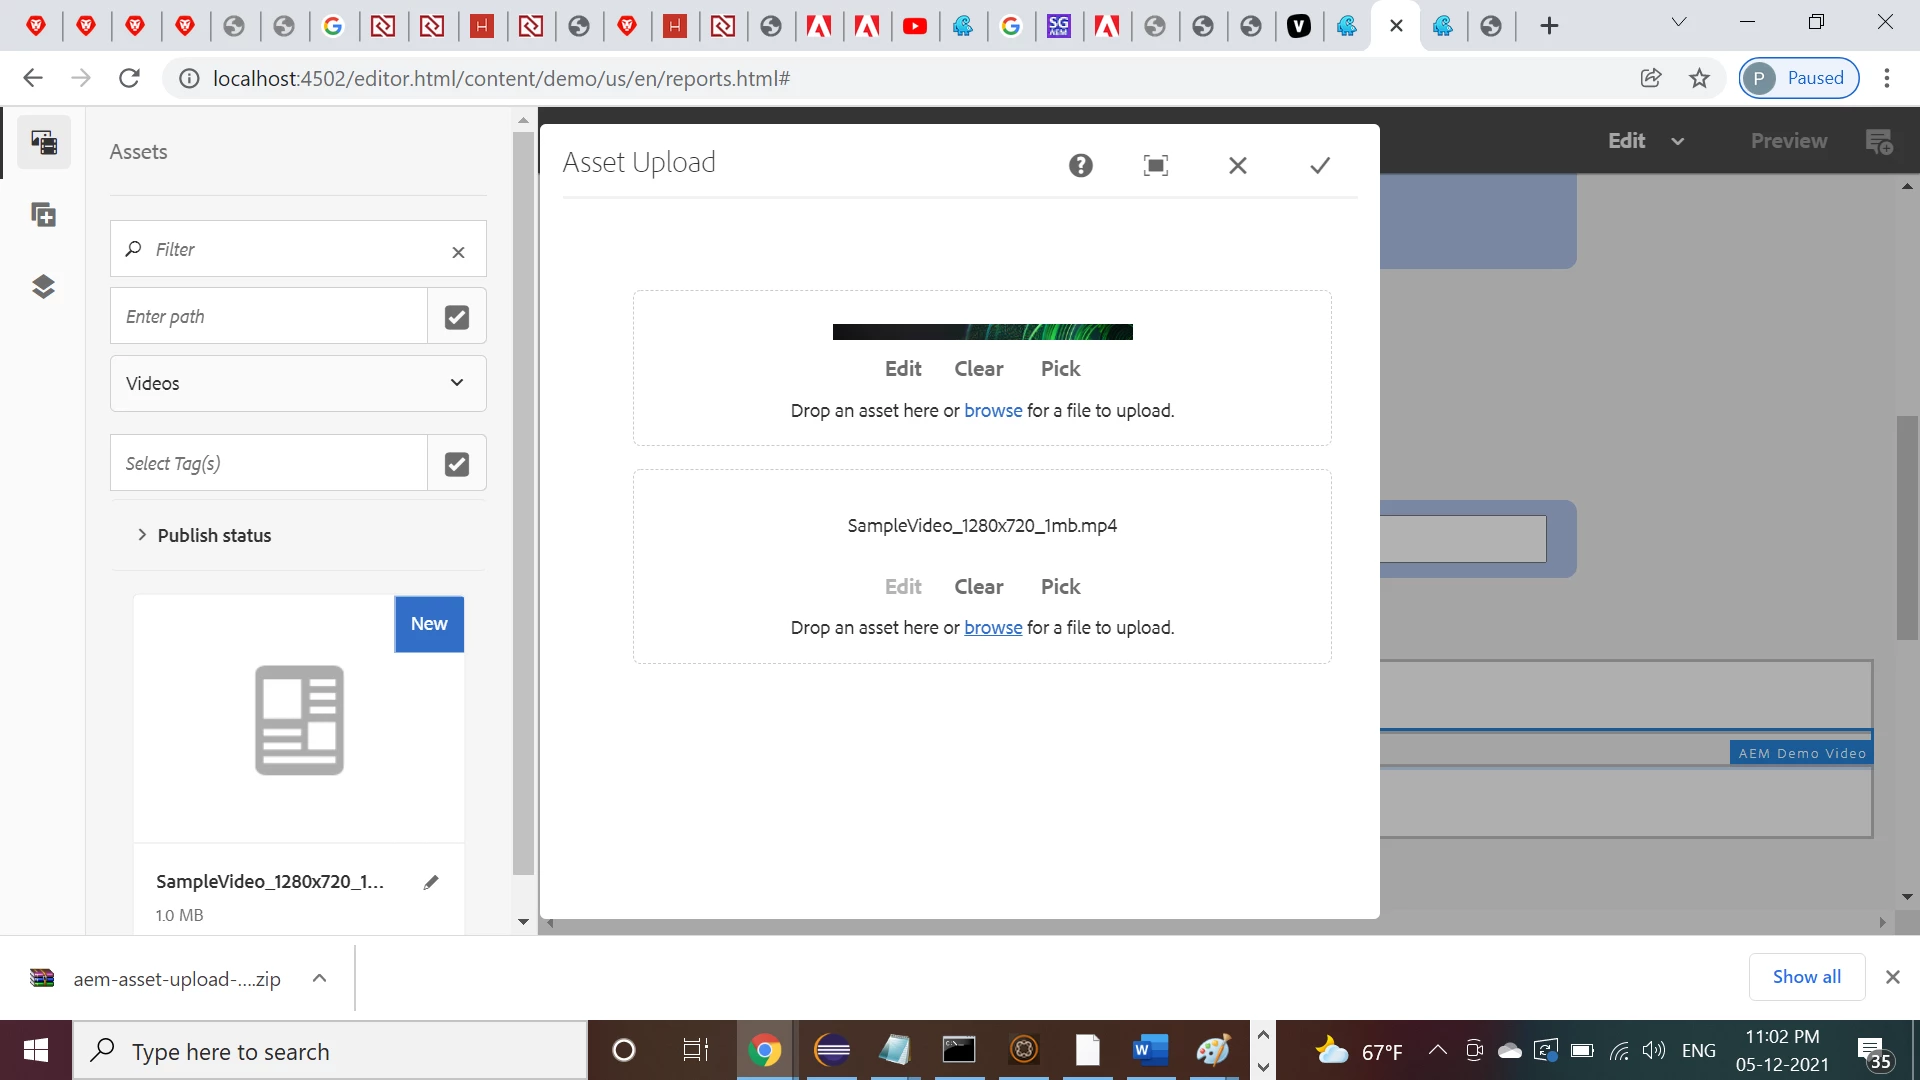The height and width of the screenshot is (1080, 1920).
Task: Open the Videos asset type dropdown
Action: tap(298, 383)
